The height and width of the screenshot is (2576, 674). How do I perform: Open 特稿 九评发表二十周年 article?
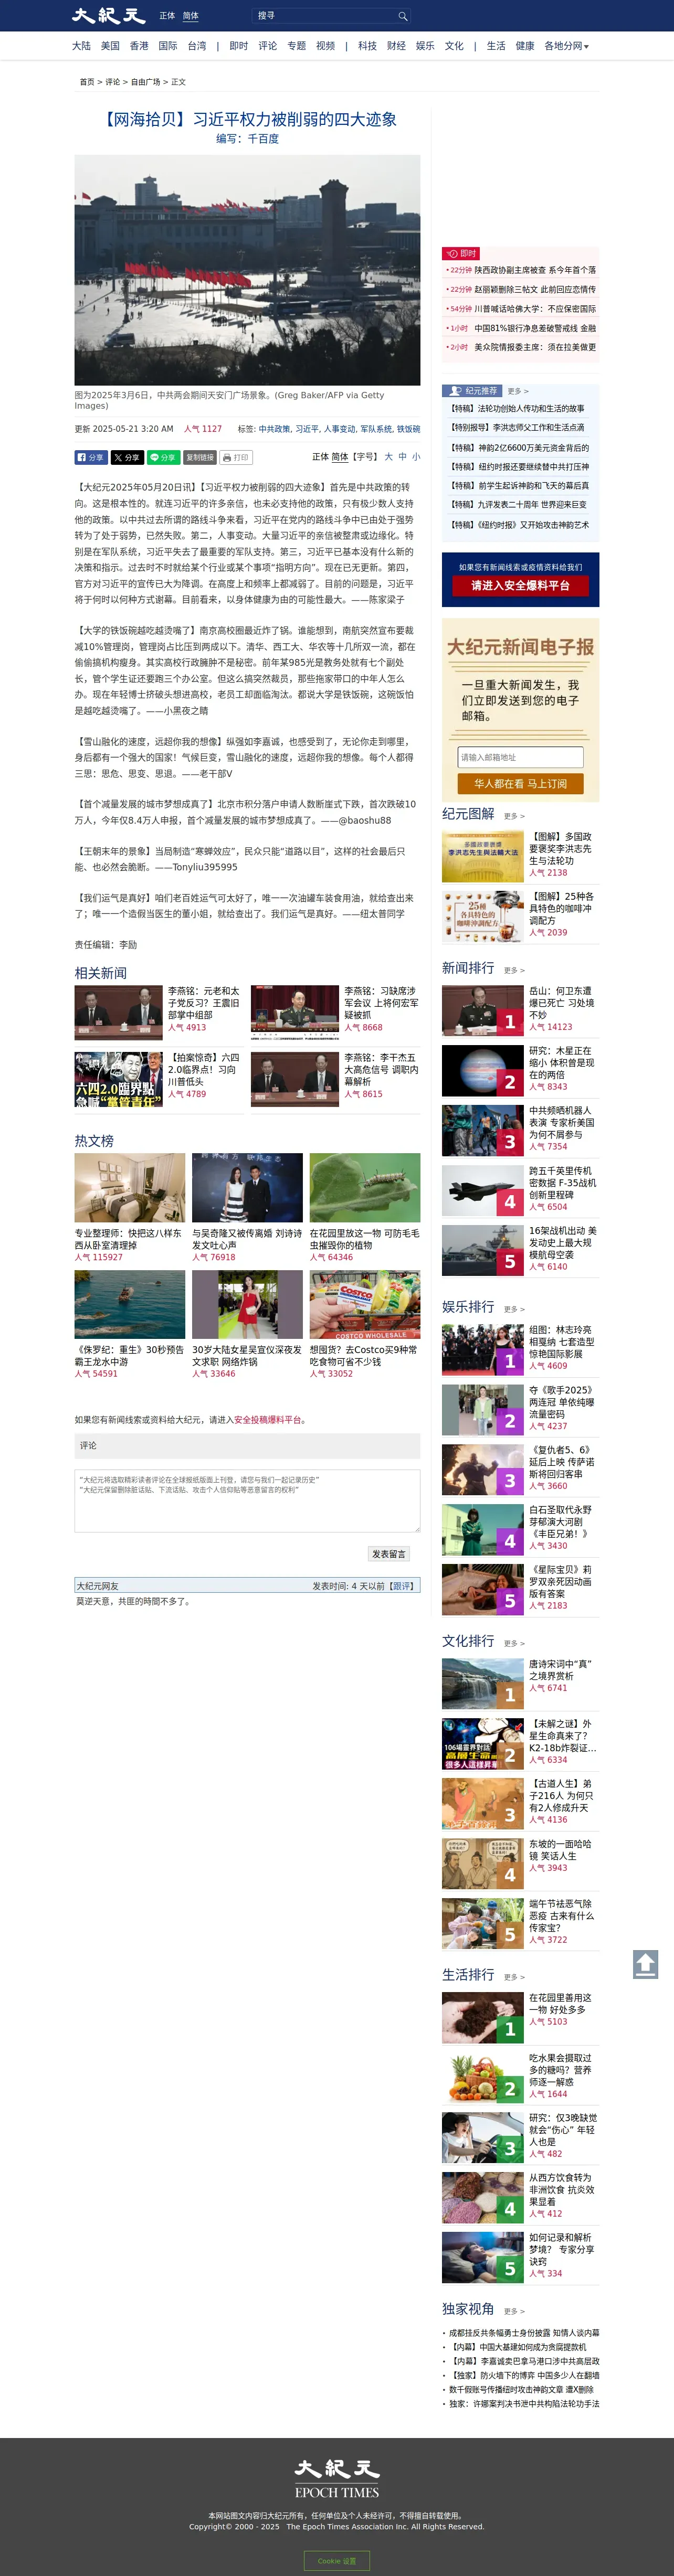tap(518, 505)
